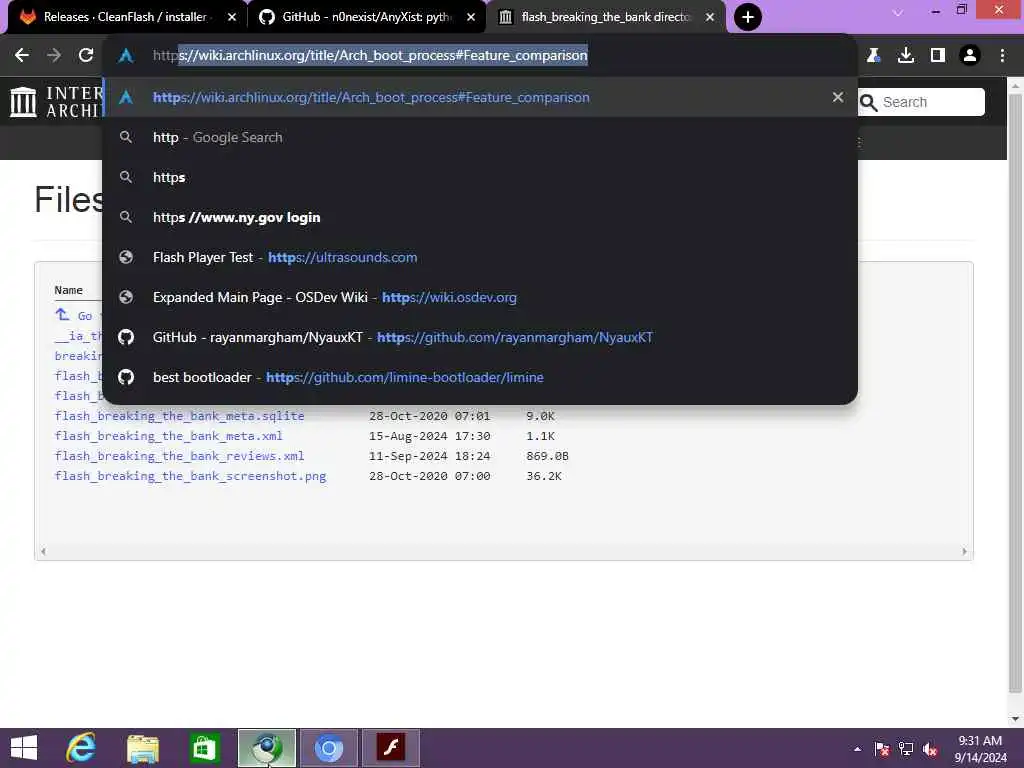Show hidden system tray icons

tap(857, 749)
